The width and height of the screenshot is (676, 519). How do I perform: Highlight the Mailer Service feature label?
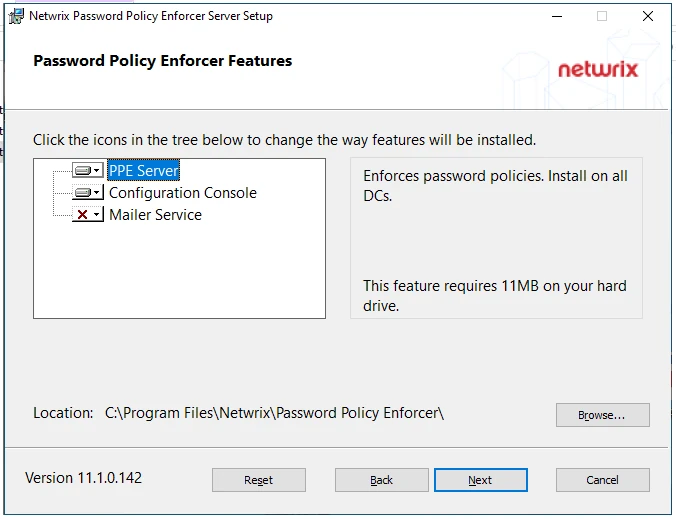pos(155,215)
